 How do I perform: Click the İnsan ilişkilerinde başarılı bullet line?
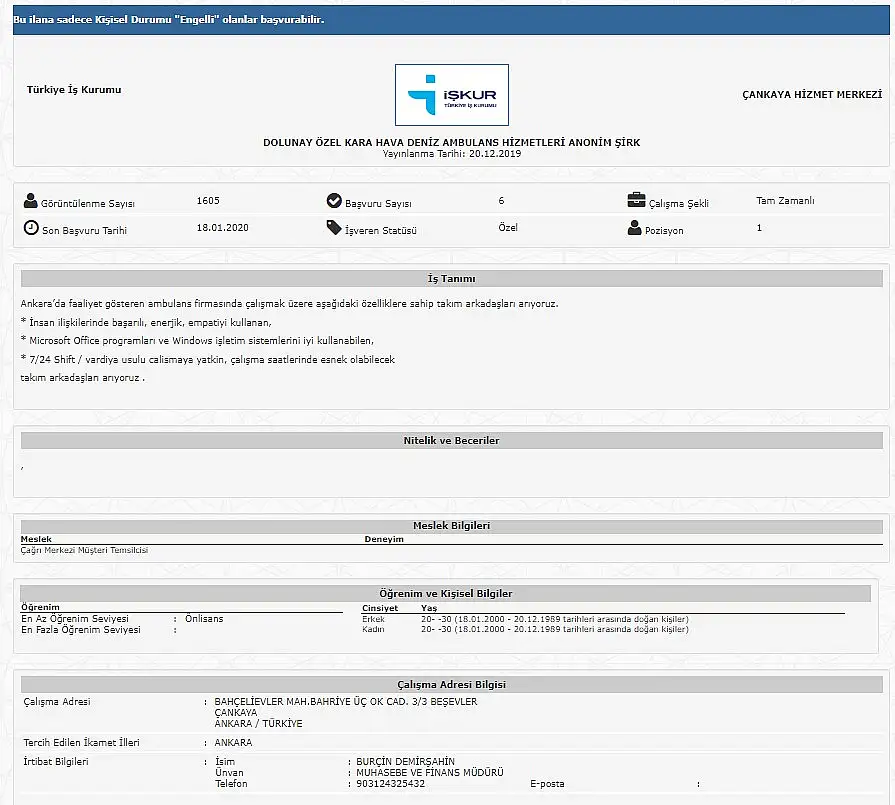146,323
